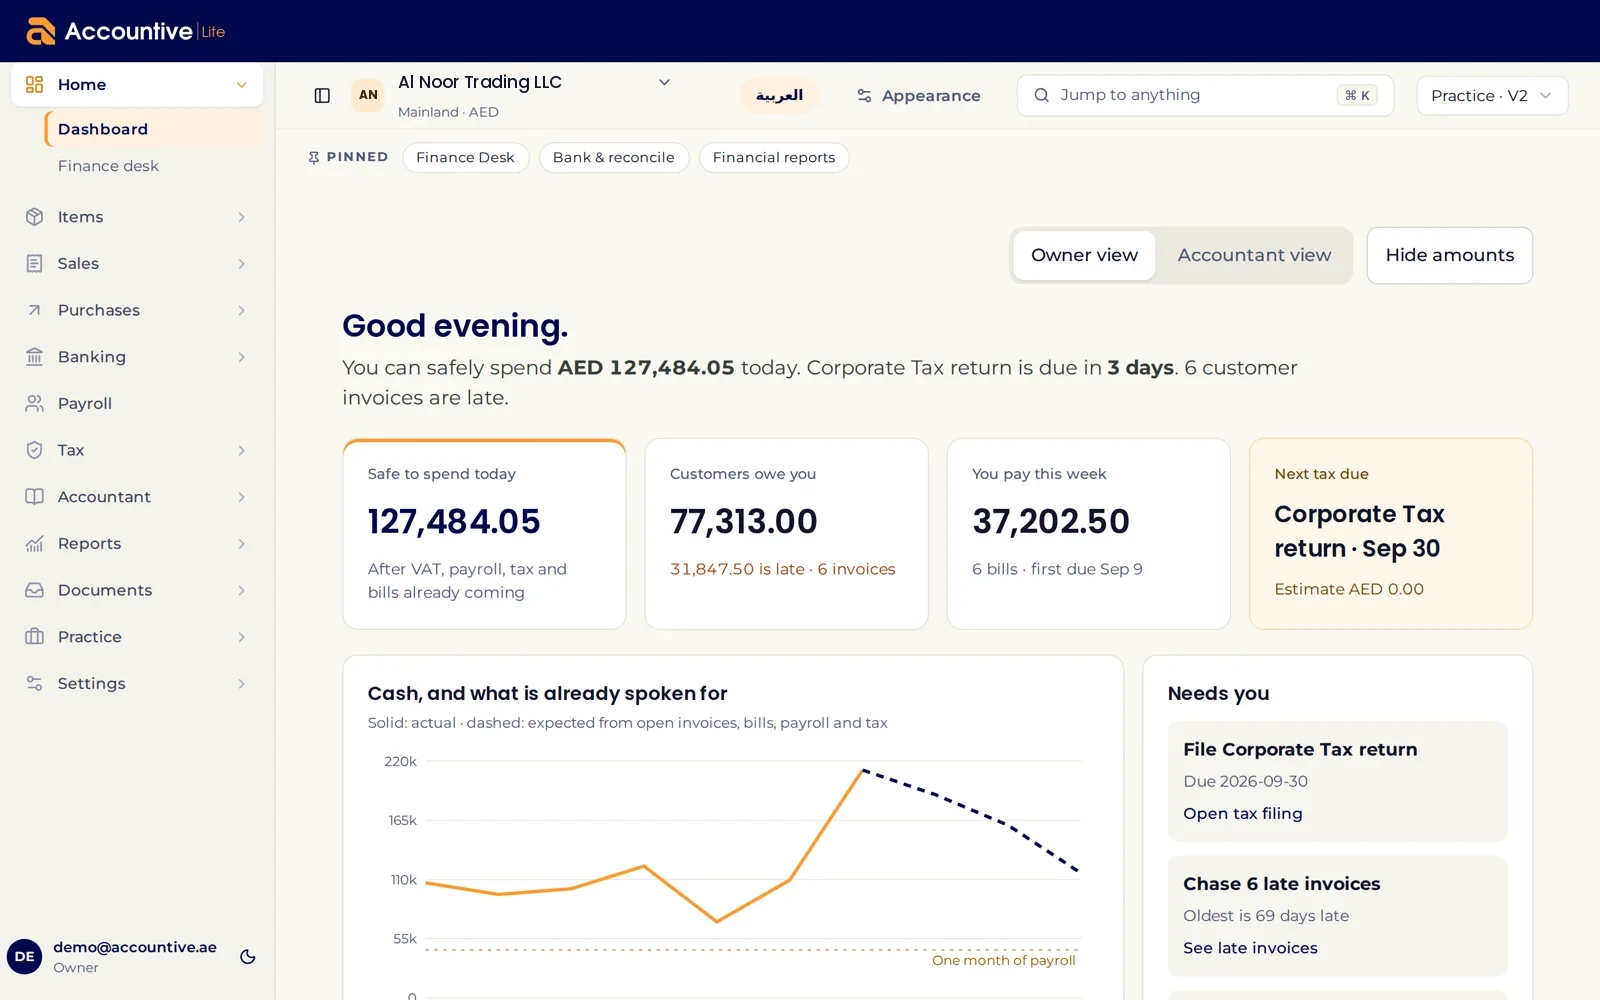
Task: Click the Sales document icon
Action: pos(34,263)
